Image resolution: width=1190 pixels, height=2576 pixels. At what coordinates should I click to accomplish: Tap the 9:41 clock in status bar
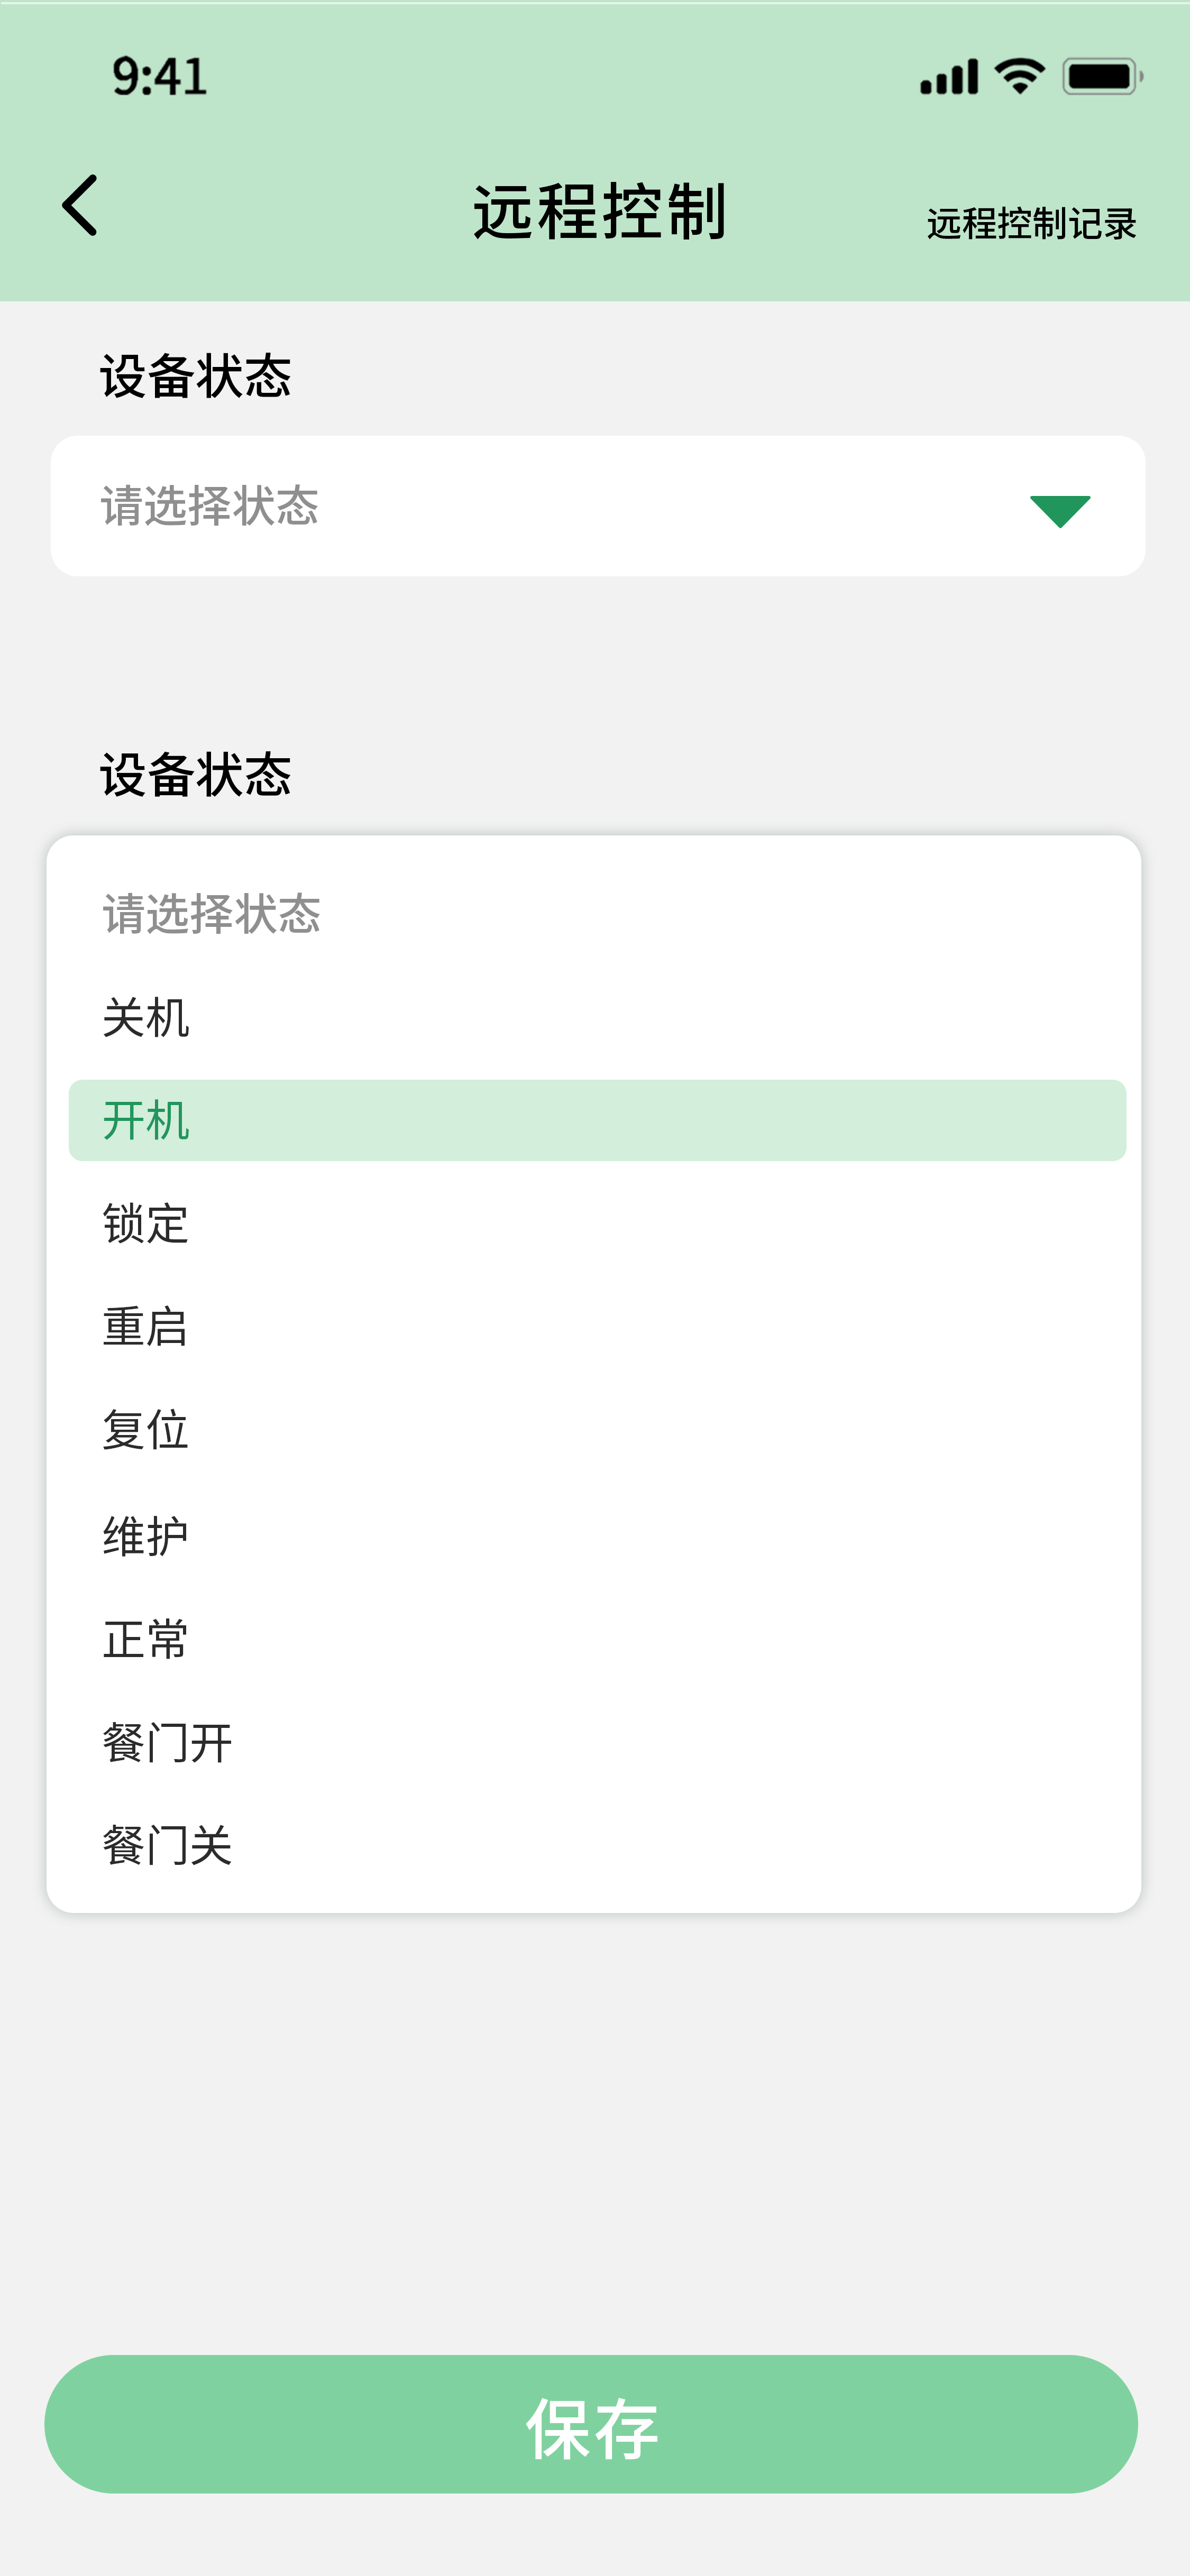tap(160, 77)
